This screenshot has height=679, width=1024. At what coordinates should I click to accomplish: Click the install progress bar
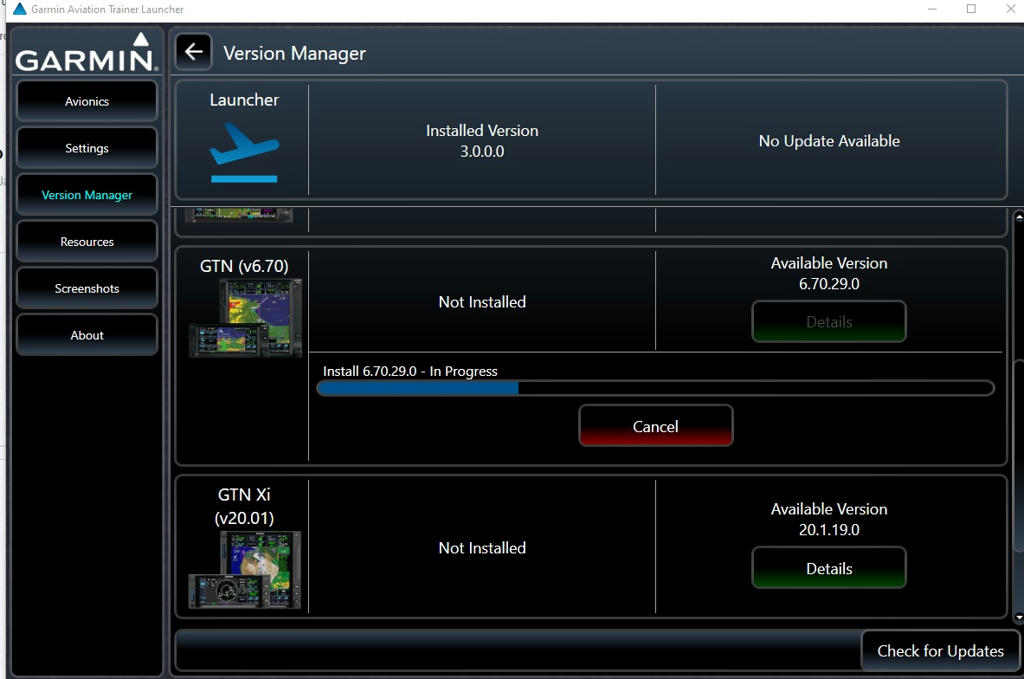click(x=655, y=388)
